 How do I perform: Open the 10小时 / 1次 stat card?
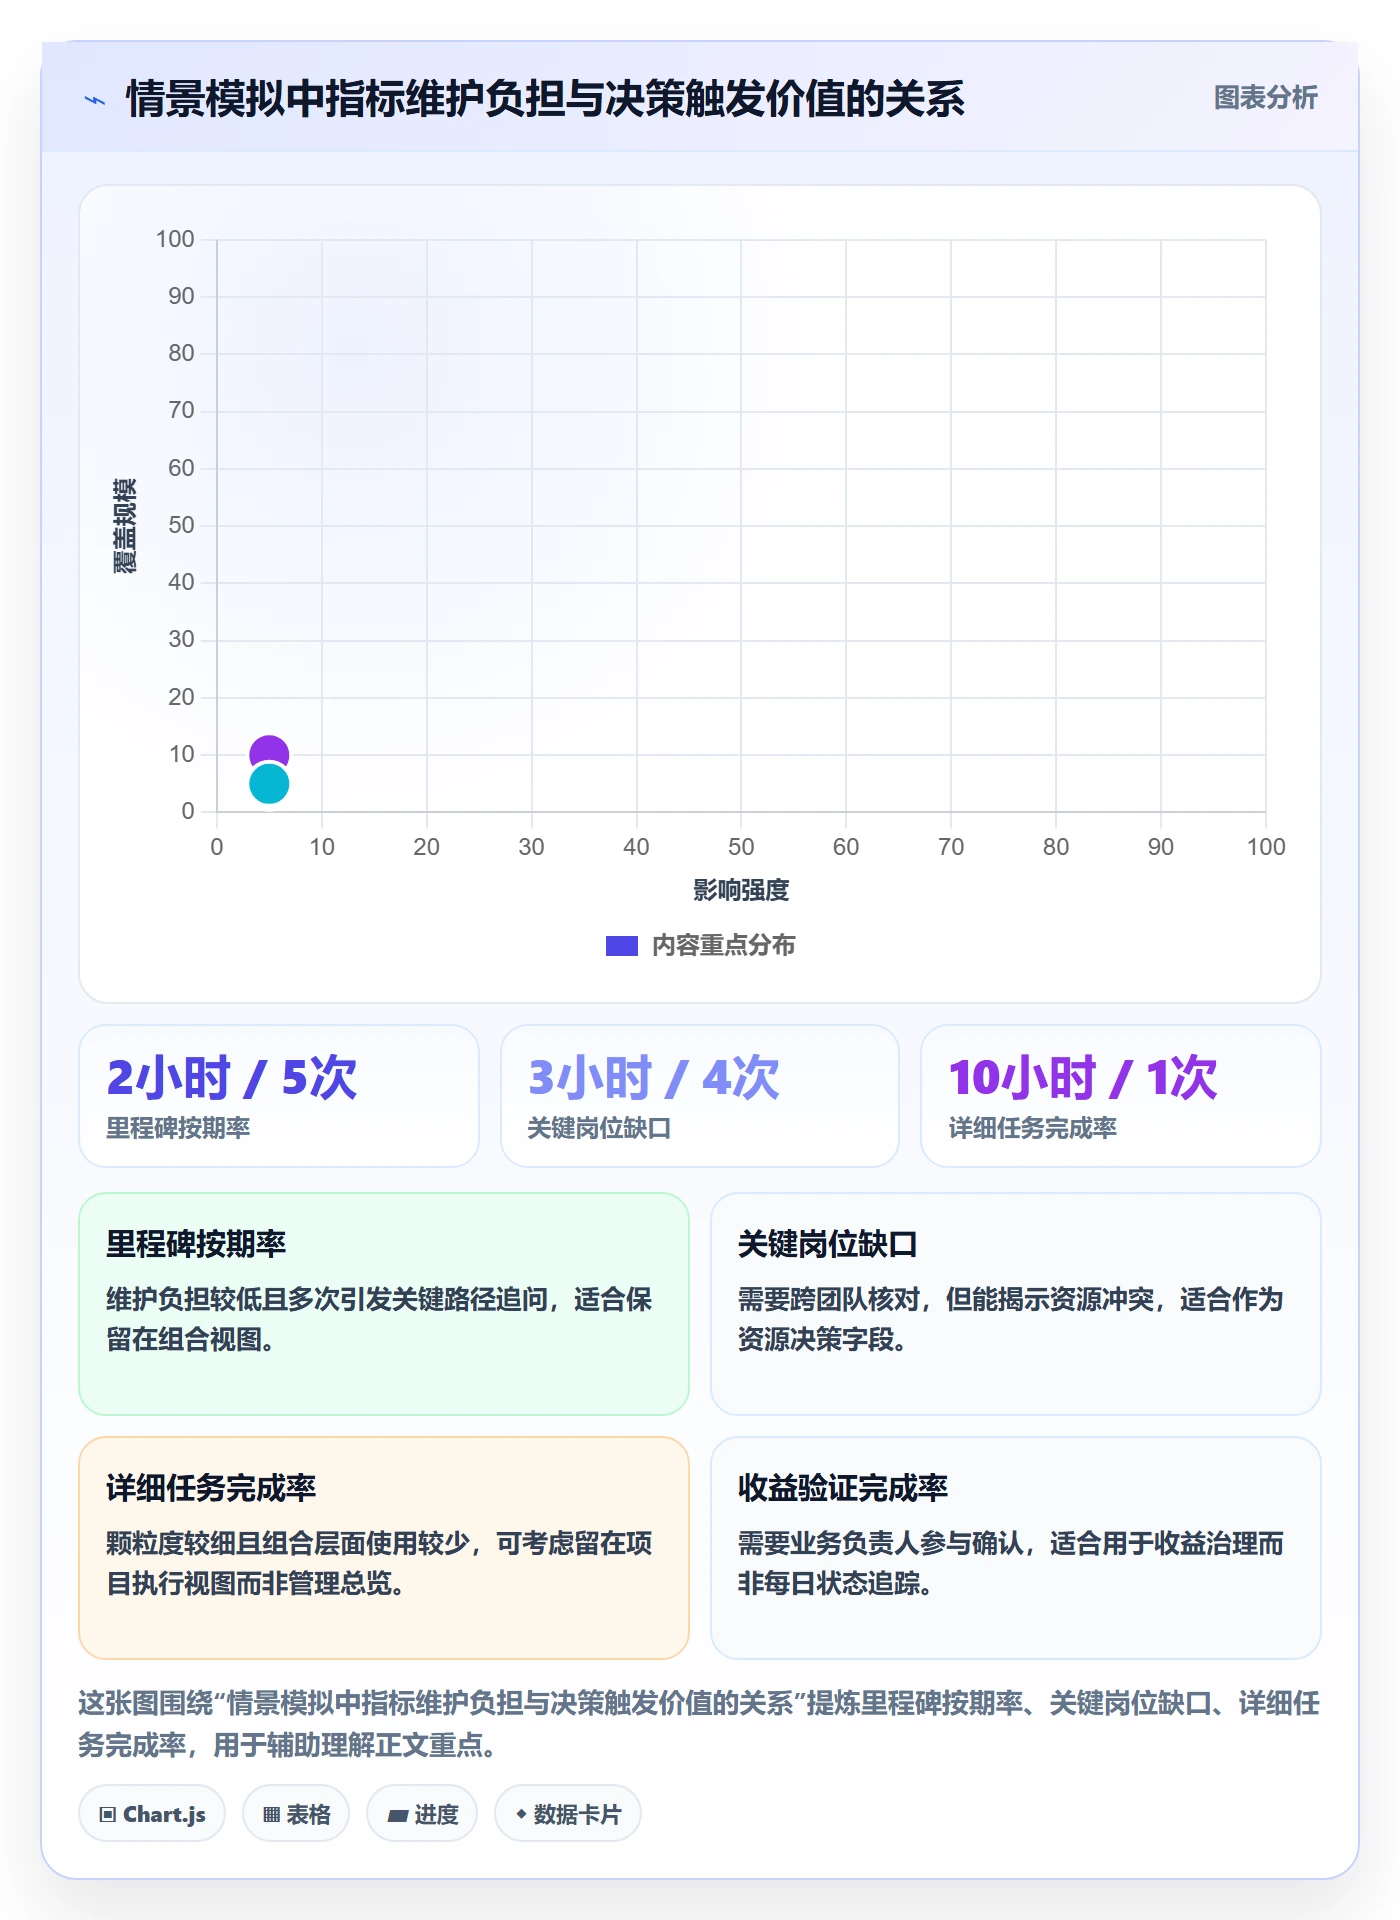(x=1120, y=1095)
